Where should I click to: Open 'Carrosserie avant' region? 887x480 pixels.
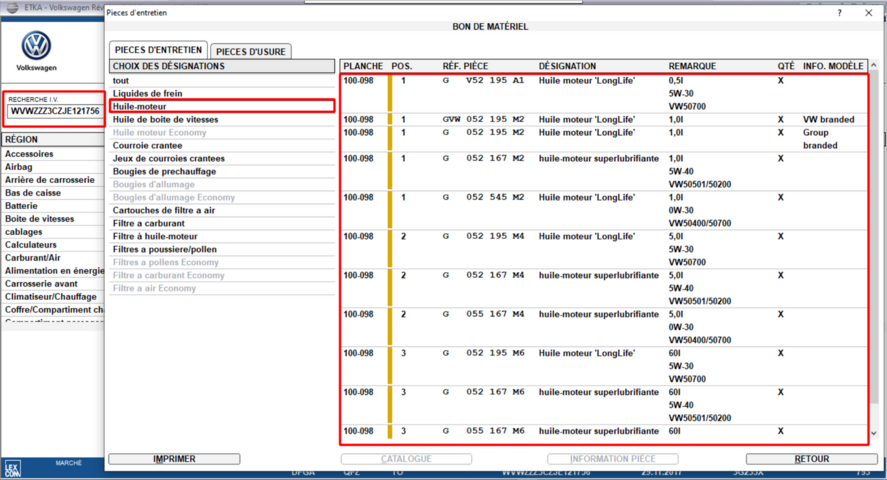(x=53, y=284)
